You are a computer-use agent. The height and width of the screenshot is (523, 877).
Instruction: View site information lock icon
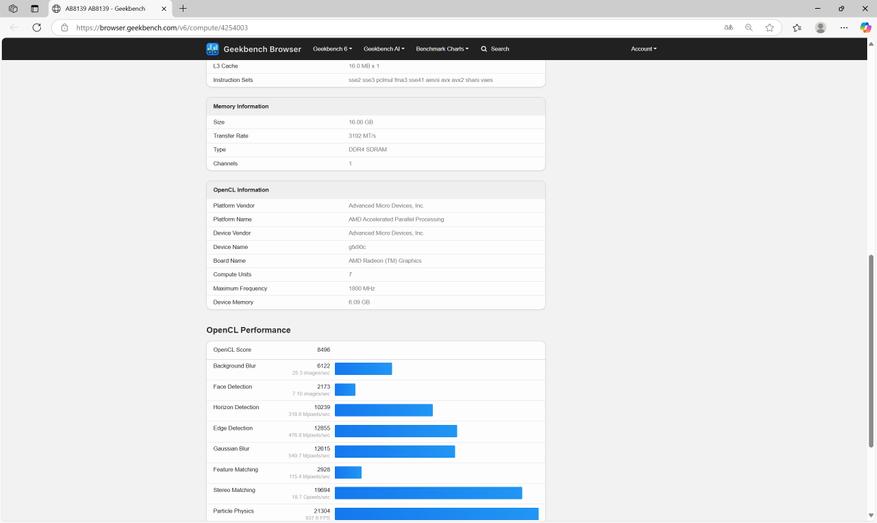tap(64, 27)
